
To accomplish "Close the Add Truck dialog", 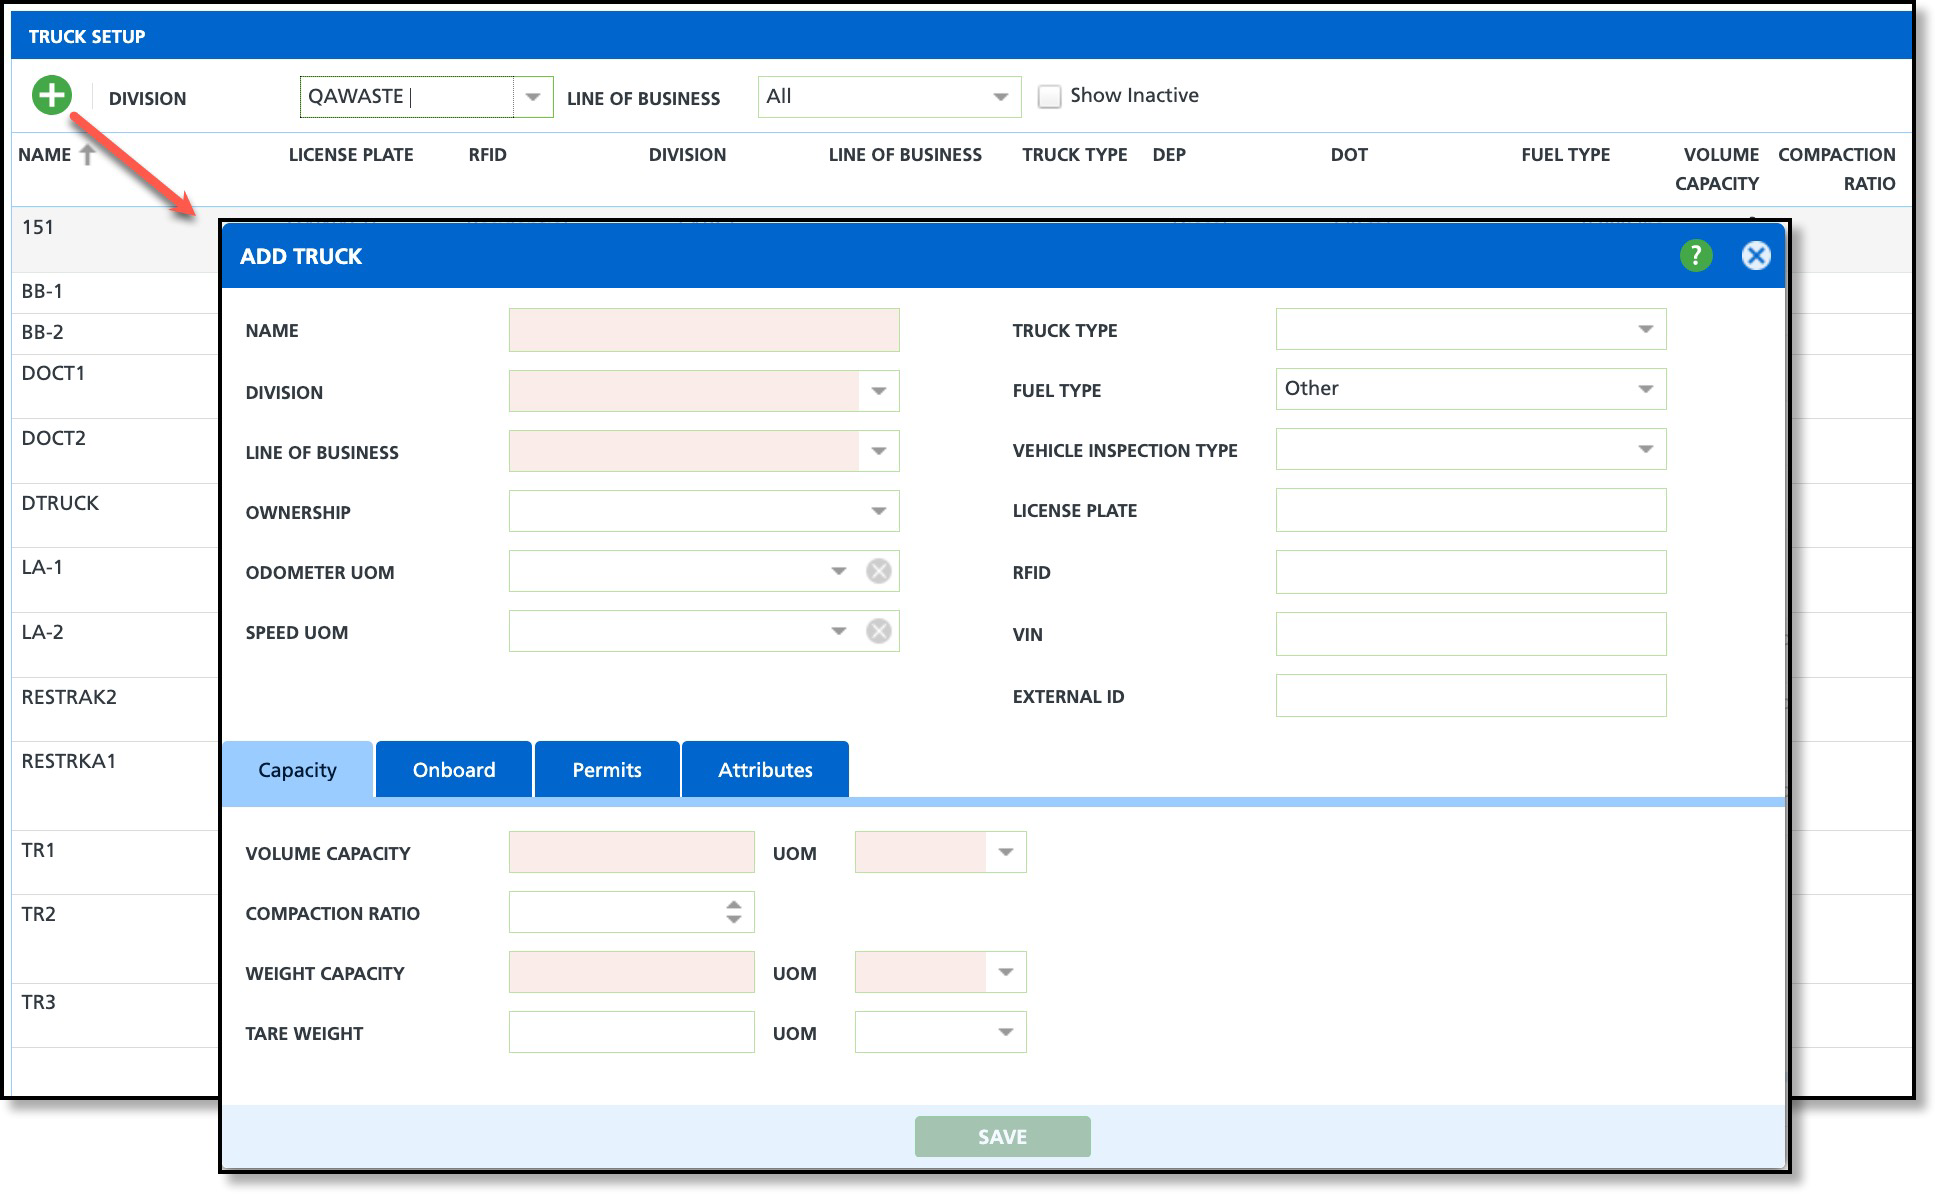I will click(x=1755, y=256).
